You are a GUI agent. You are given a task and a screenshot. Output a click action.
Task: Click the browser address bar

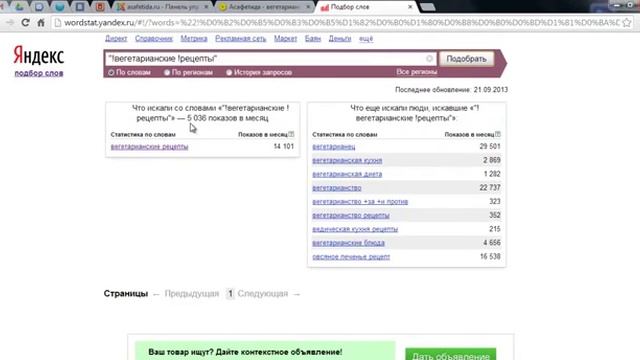[x=341, y=23]
